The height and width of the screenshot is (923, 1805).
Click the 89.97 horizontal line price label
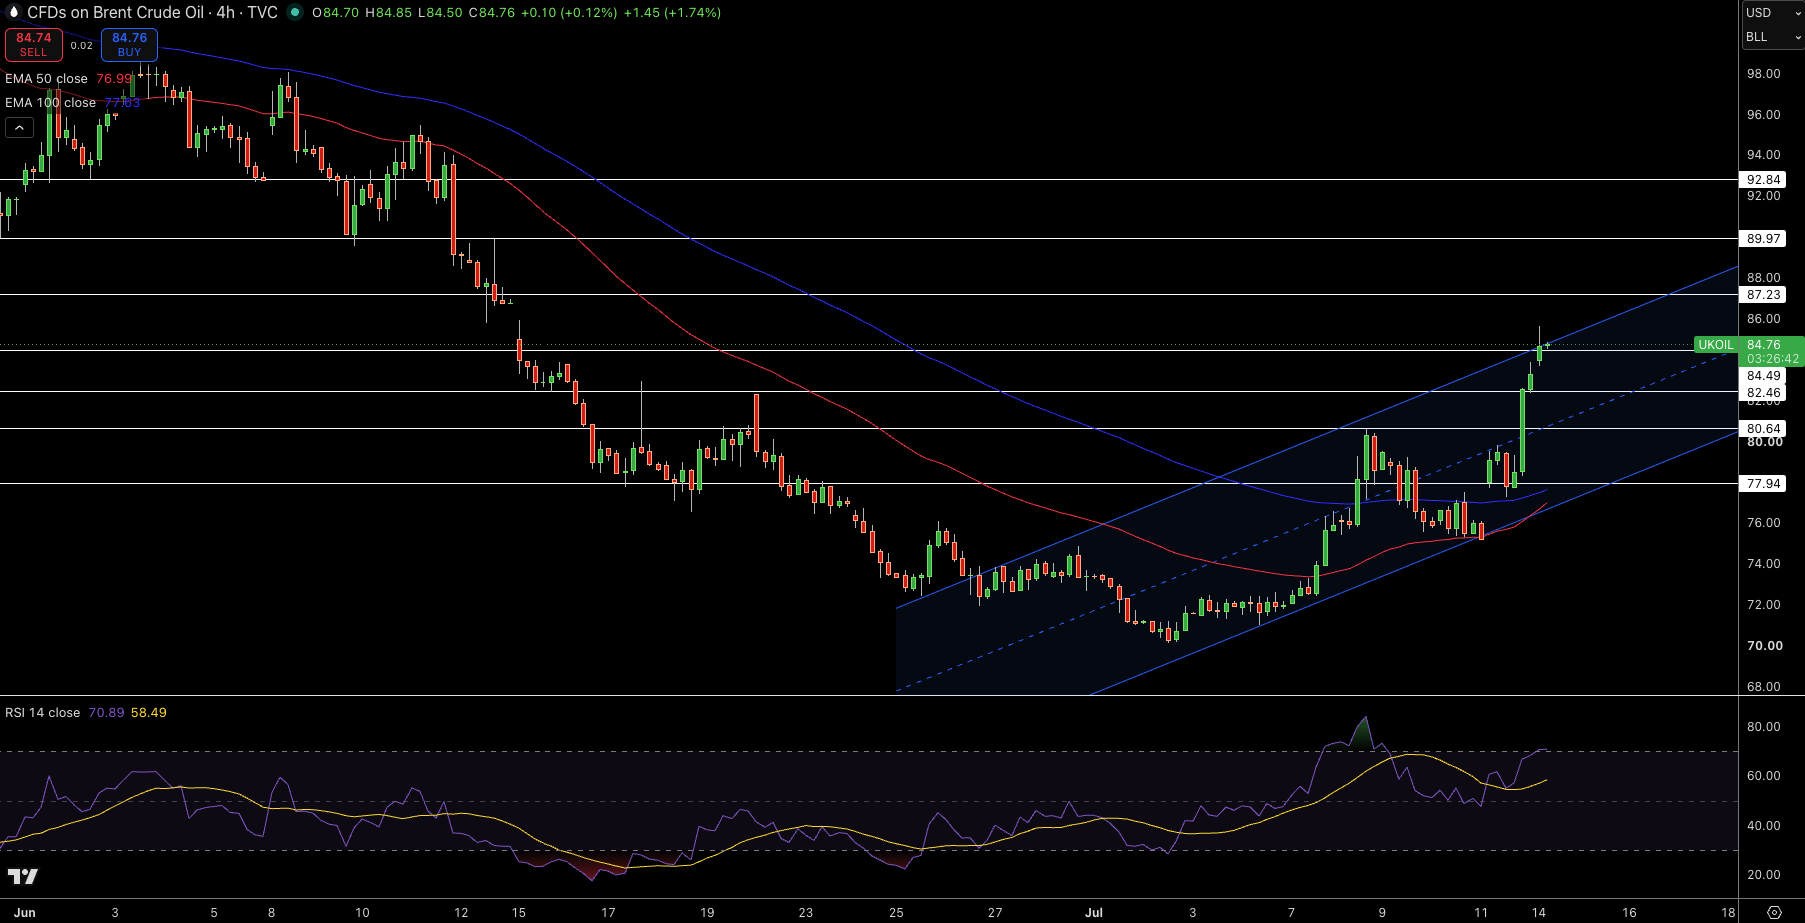(1763, 239)
